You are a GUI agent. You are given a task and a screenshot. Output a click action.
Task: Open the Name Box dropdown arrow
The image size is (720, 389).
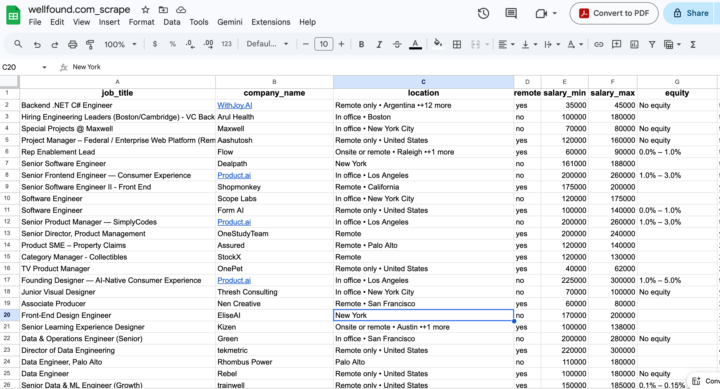pos(44,67)
